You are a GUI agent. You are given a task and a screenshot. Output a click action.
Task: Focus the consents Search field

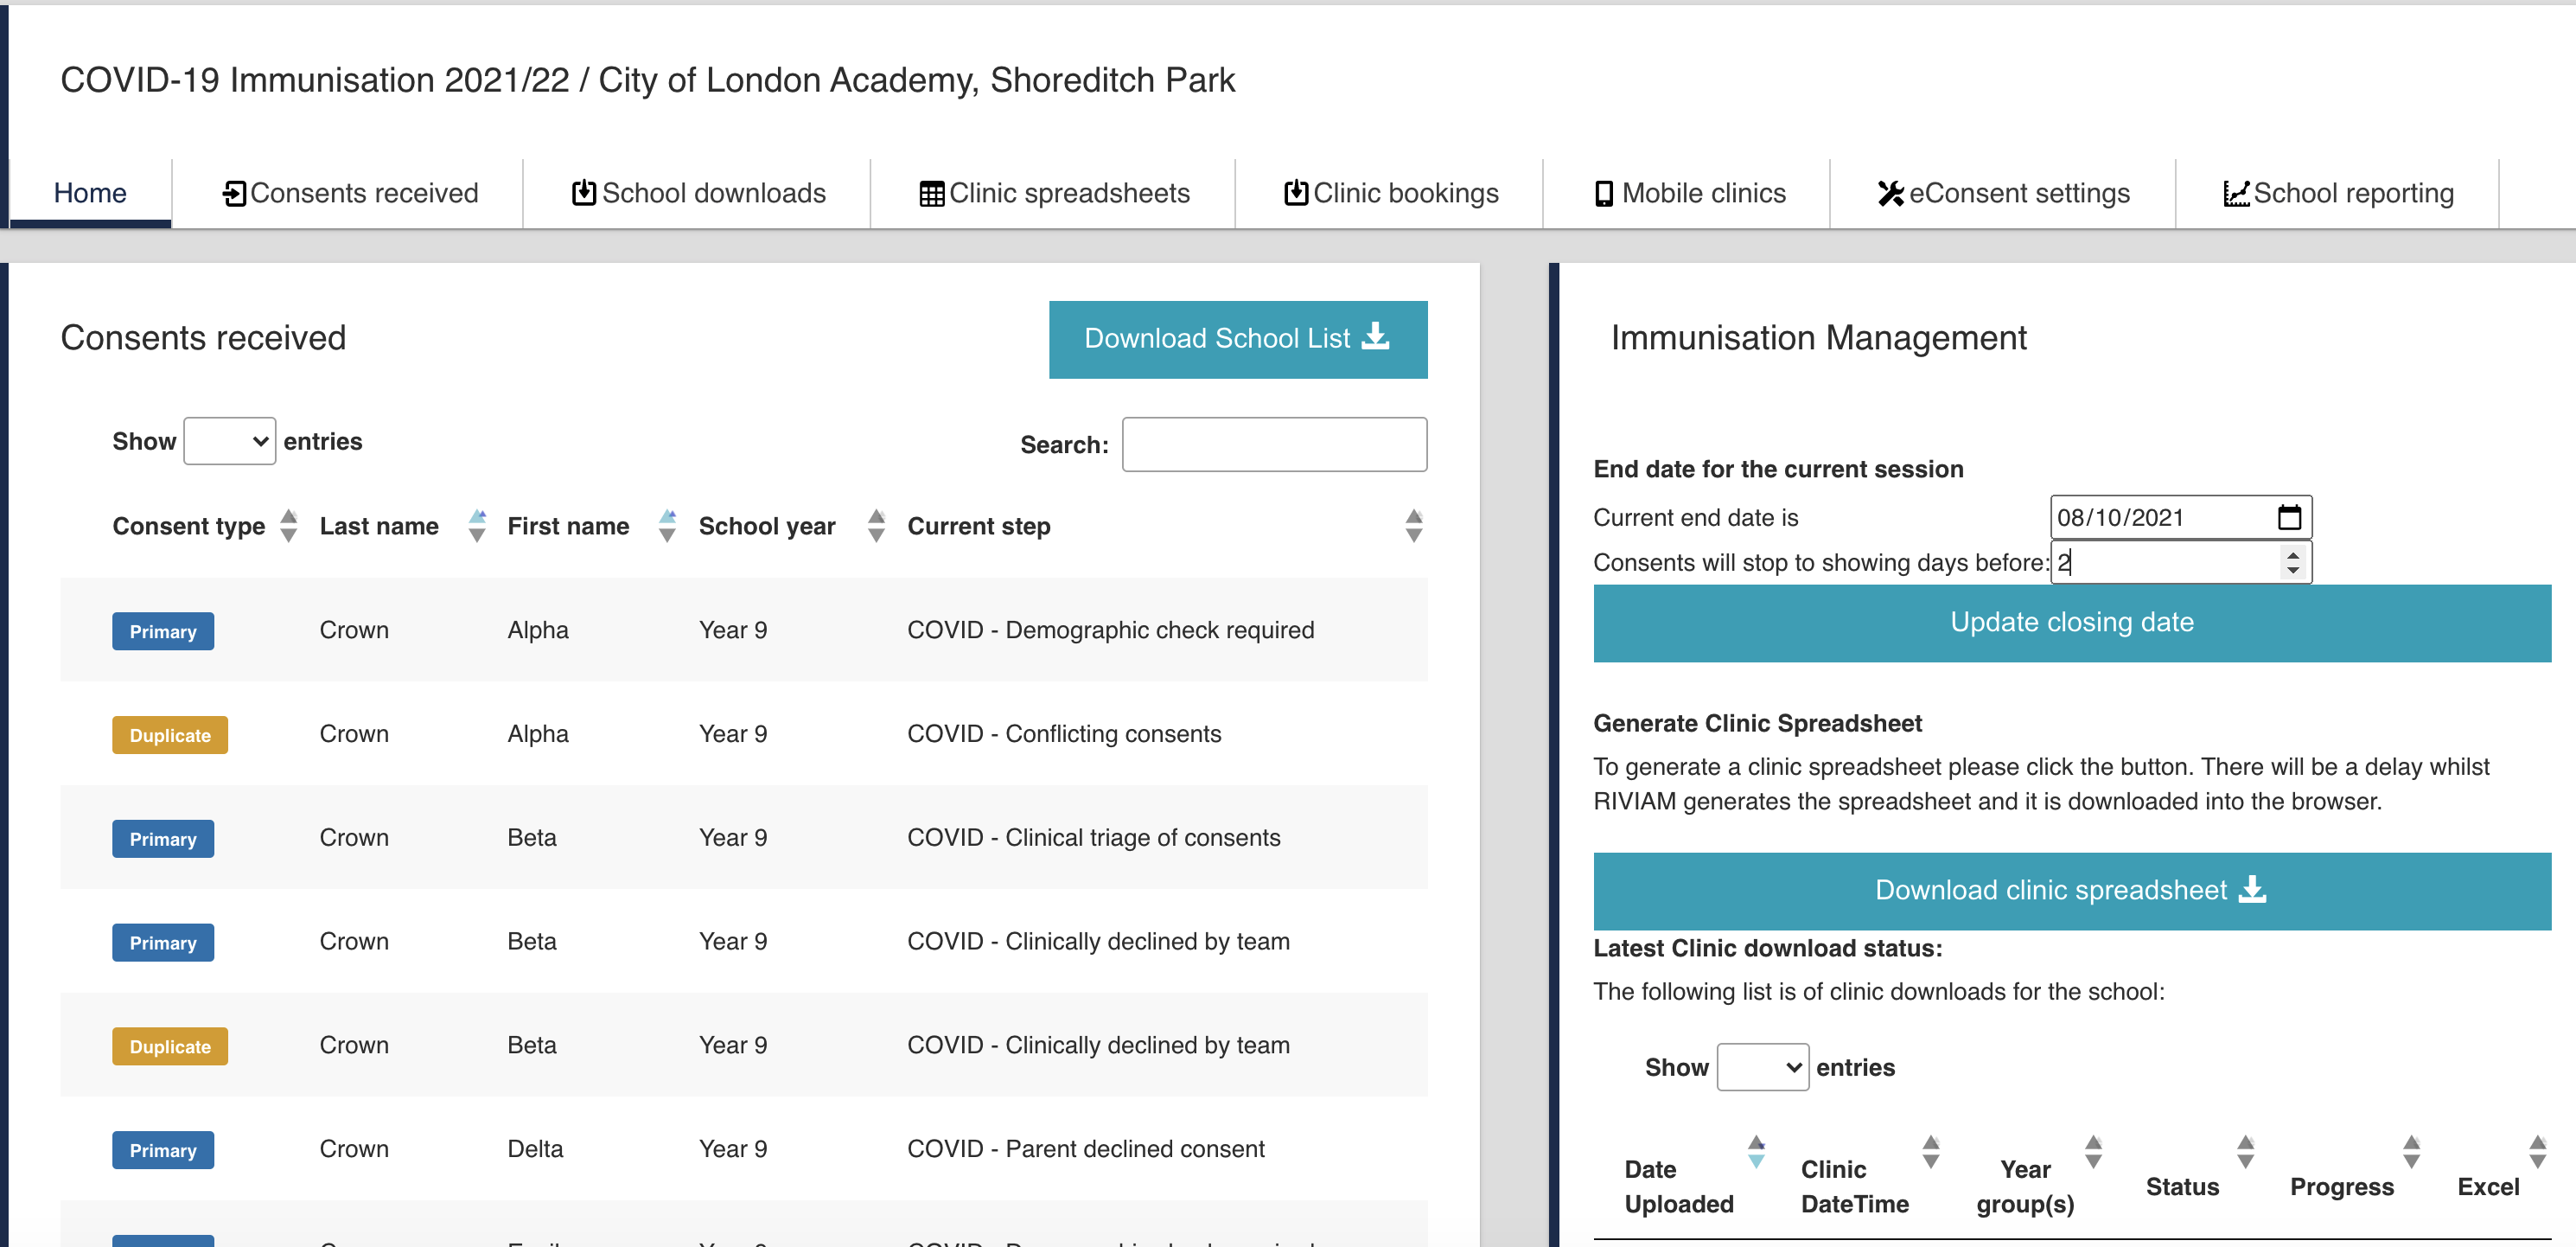(x=1273, y=444)
